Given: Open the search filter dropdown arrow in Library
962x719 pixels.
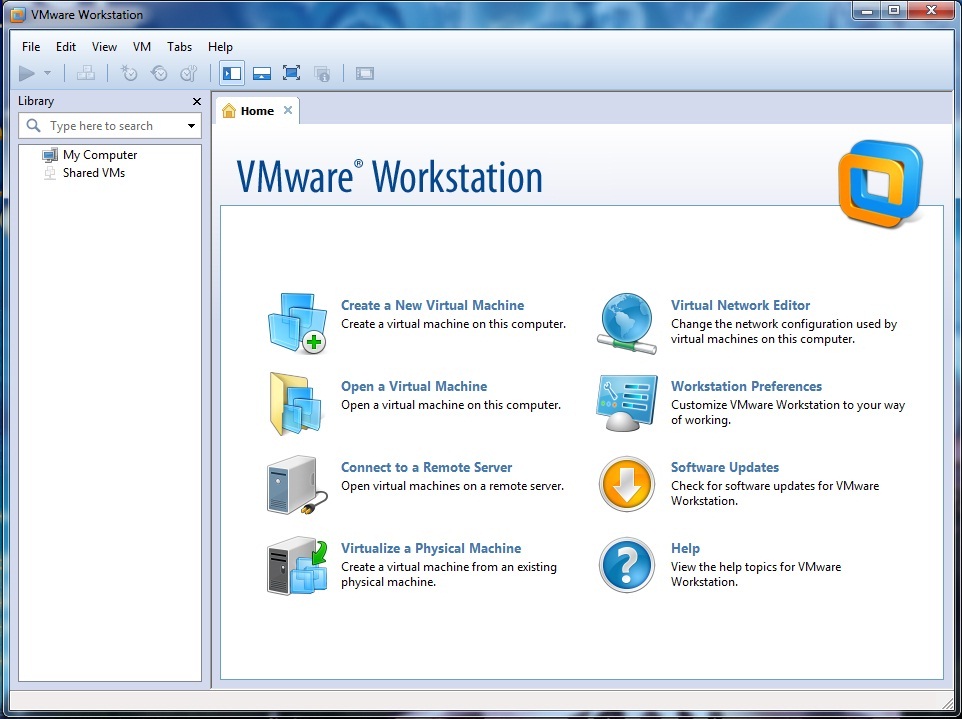Looking at the screenshot, I should click(x=191, y=126).
